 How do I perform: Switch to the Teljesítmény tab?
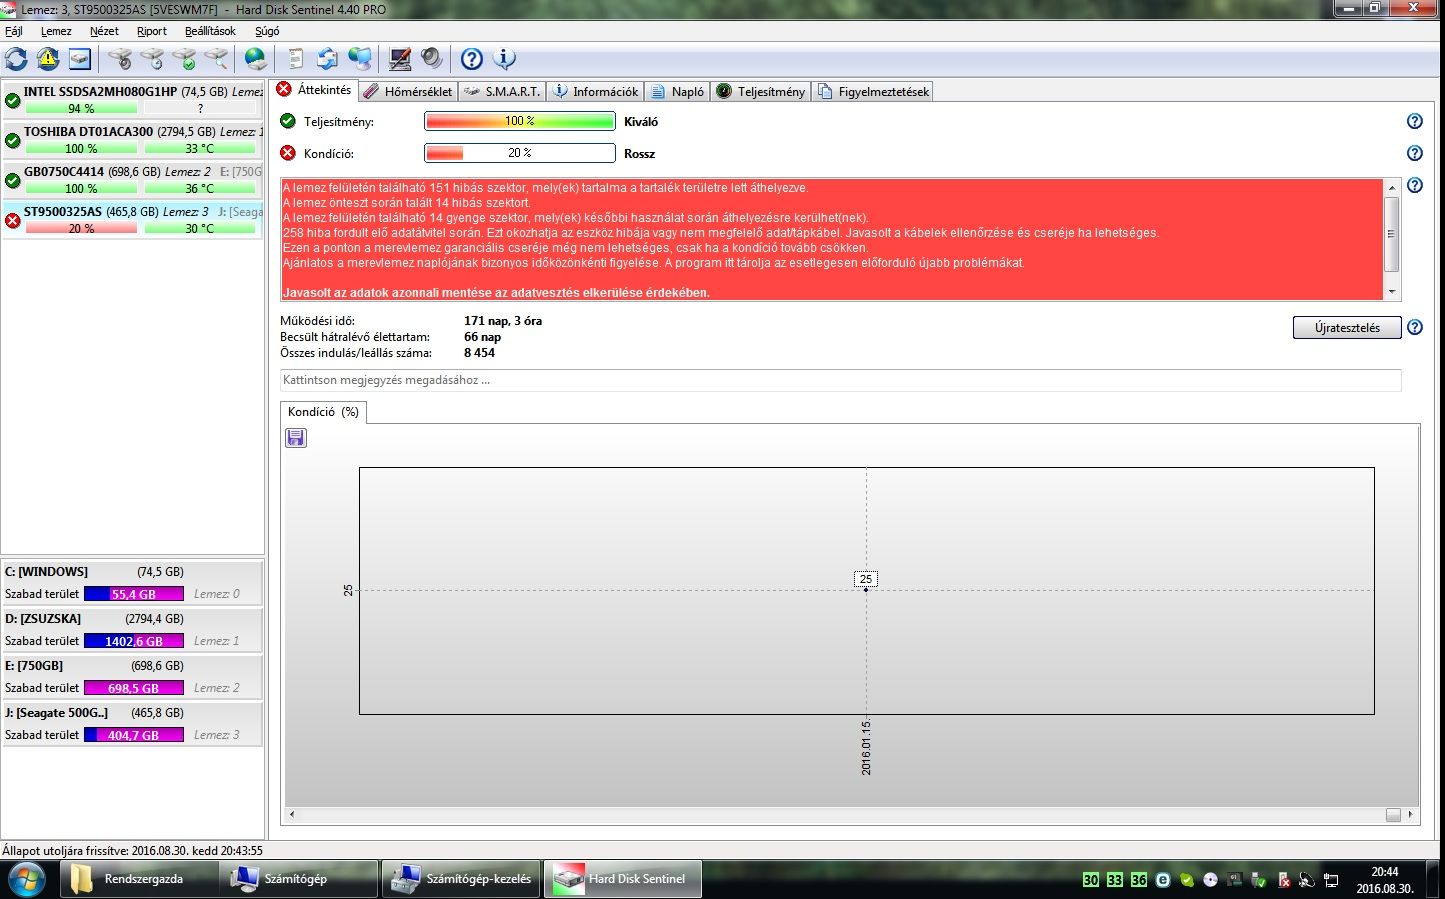[x=761, y=91]
